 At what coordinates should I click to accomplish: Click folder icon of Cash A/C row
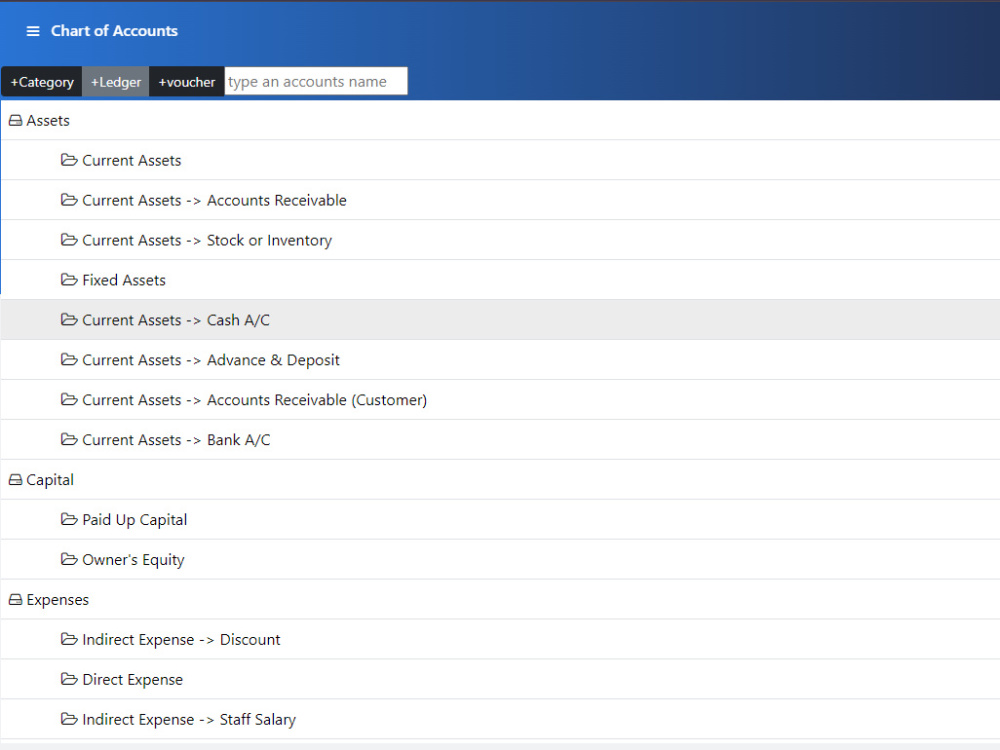(x=69, y=320)
